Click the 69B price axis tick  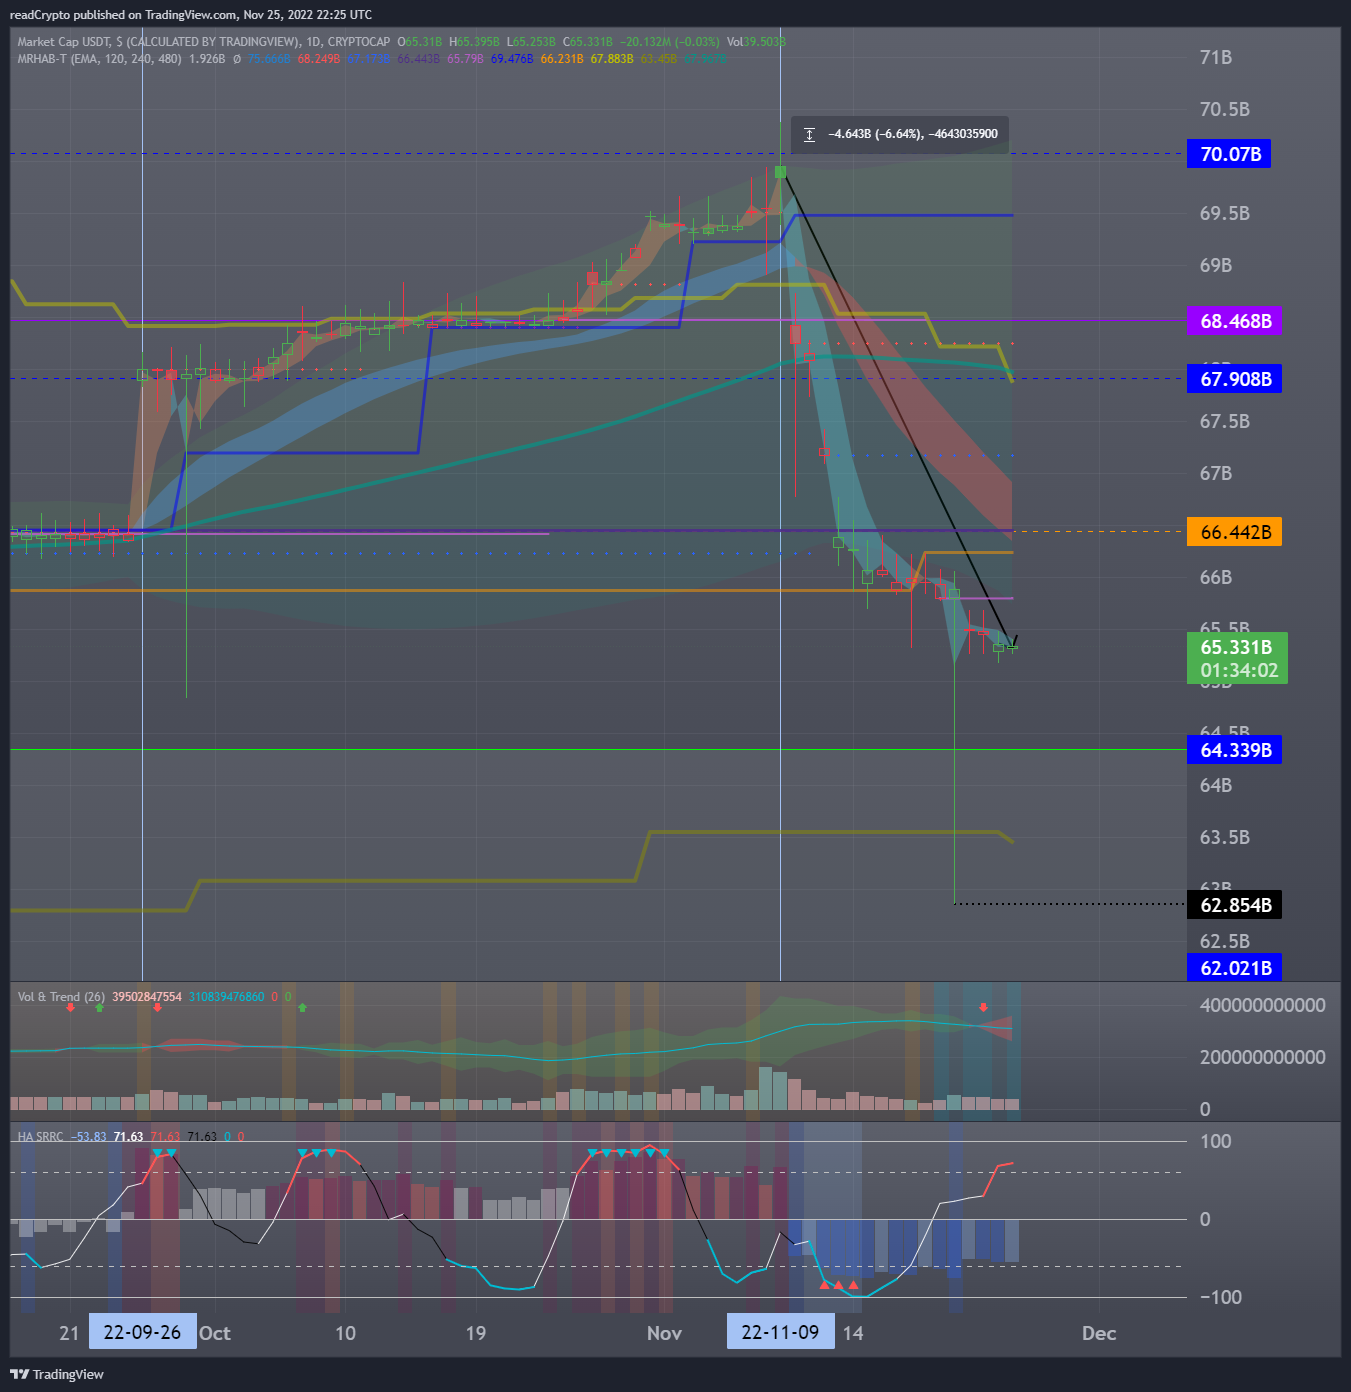(1216, 265)
